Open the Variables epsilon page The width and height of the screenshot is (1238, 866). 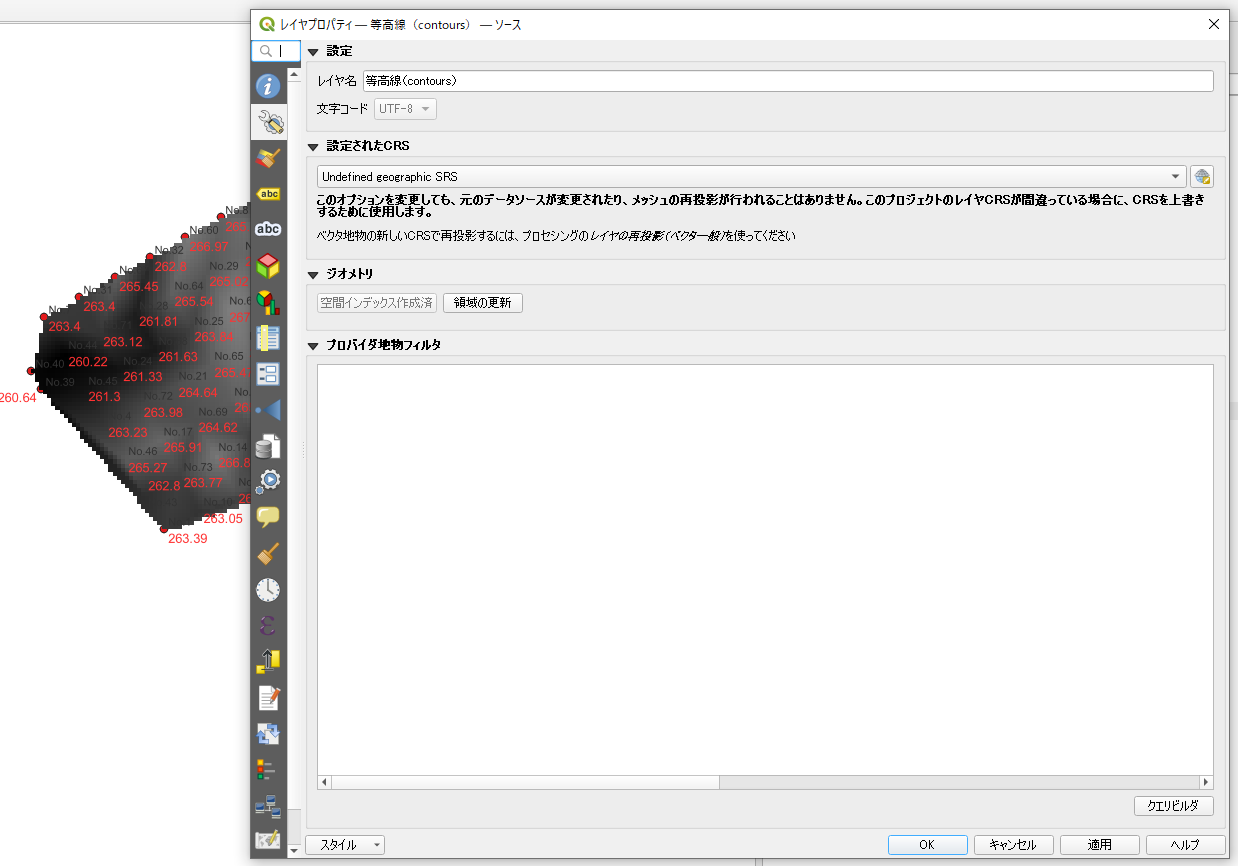(268, 626)
